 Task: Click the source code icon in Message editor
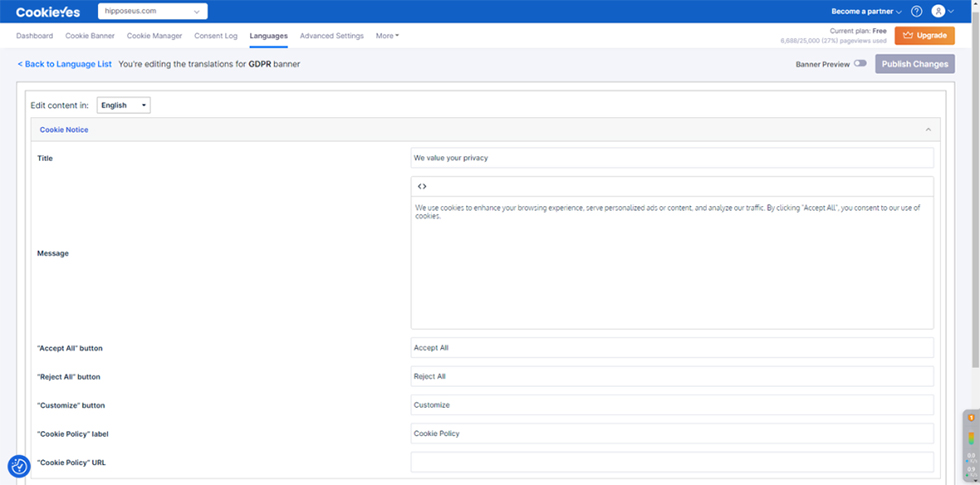point(422,186)
